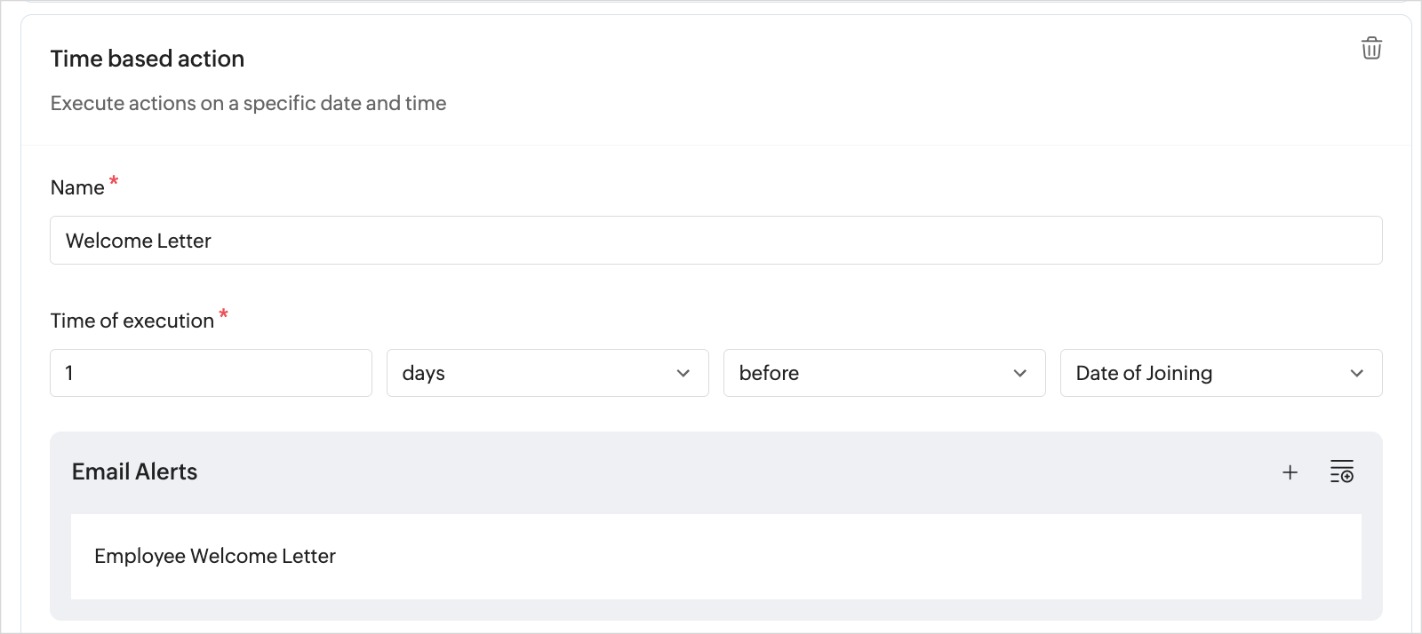Click the Time of execution label
This screenshot has height=634, width=1422.
(132, 321)
